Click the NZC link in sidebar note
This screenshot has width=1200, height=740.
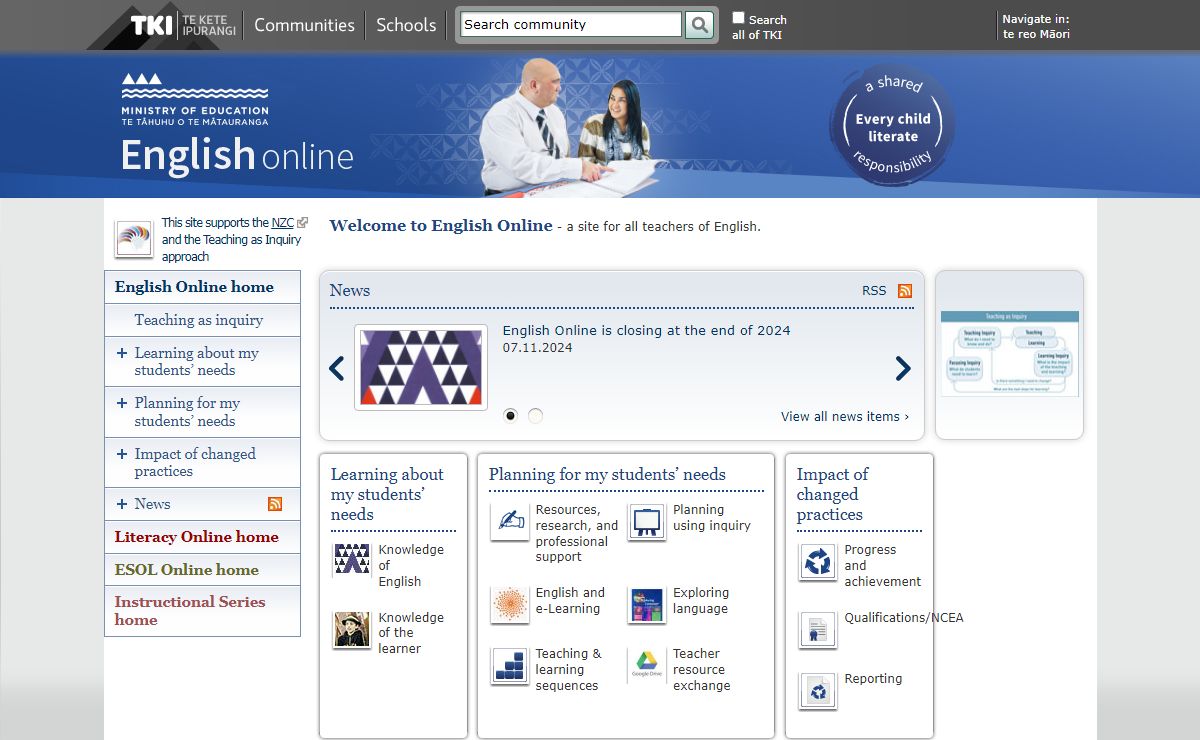283,223
